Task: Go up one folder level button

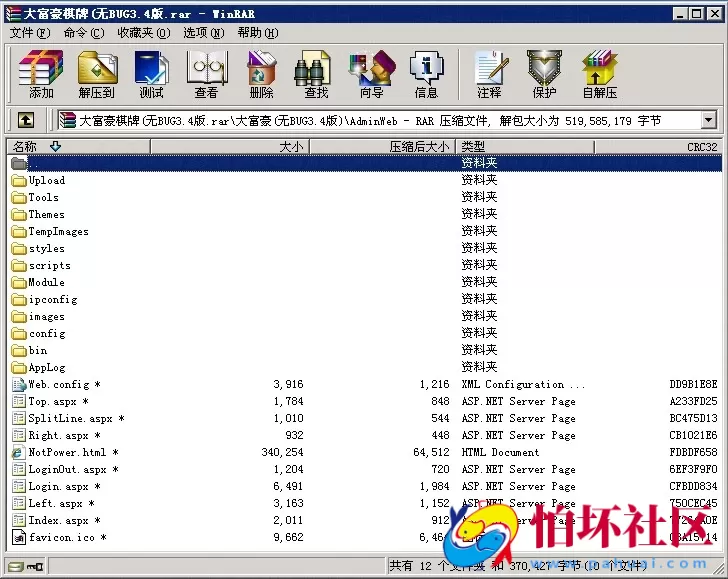Action: 26,121
